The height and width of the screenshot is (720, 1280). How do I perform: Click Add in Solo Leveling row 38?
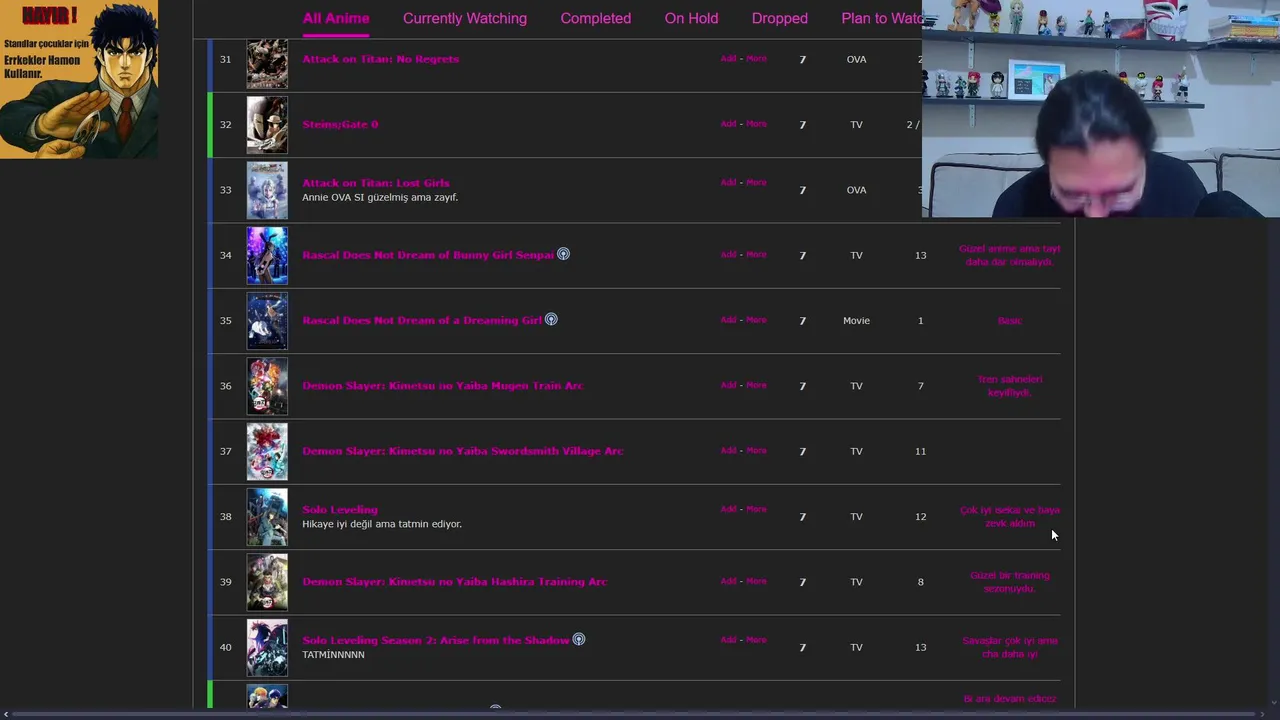[x=728, y=510]
